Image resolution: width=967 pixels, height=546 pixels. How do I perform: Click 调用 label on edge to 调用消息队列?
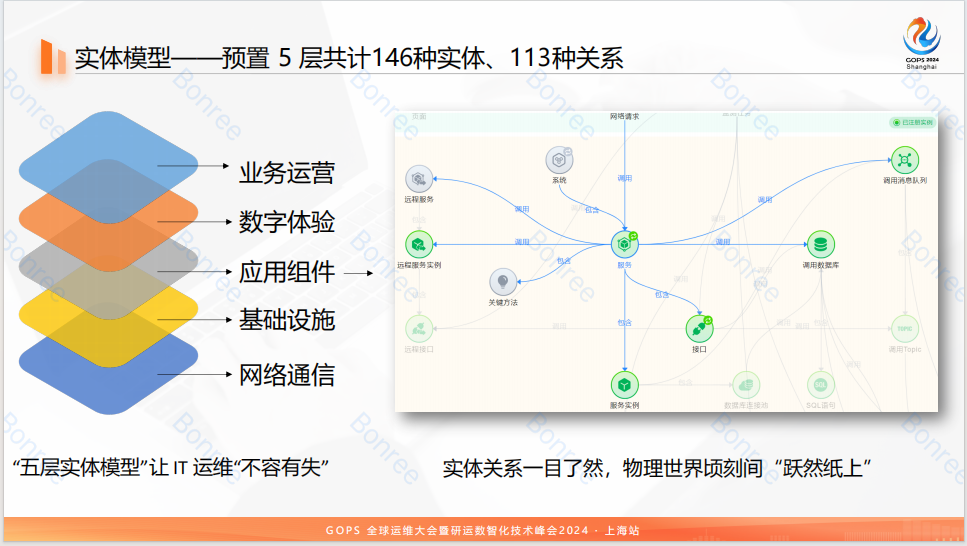(x=765, y=200)
